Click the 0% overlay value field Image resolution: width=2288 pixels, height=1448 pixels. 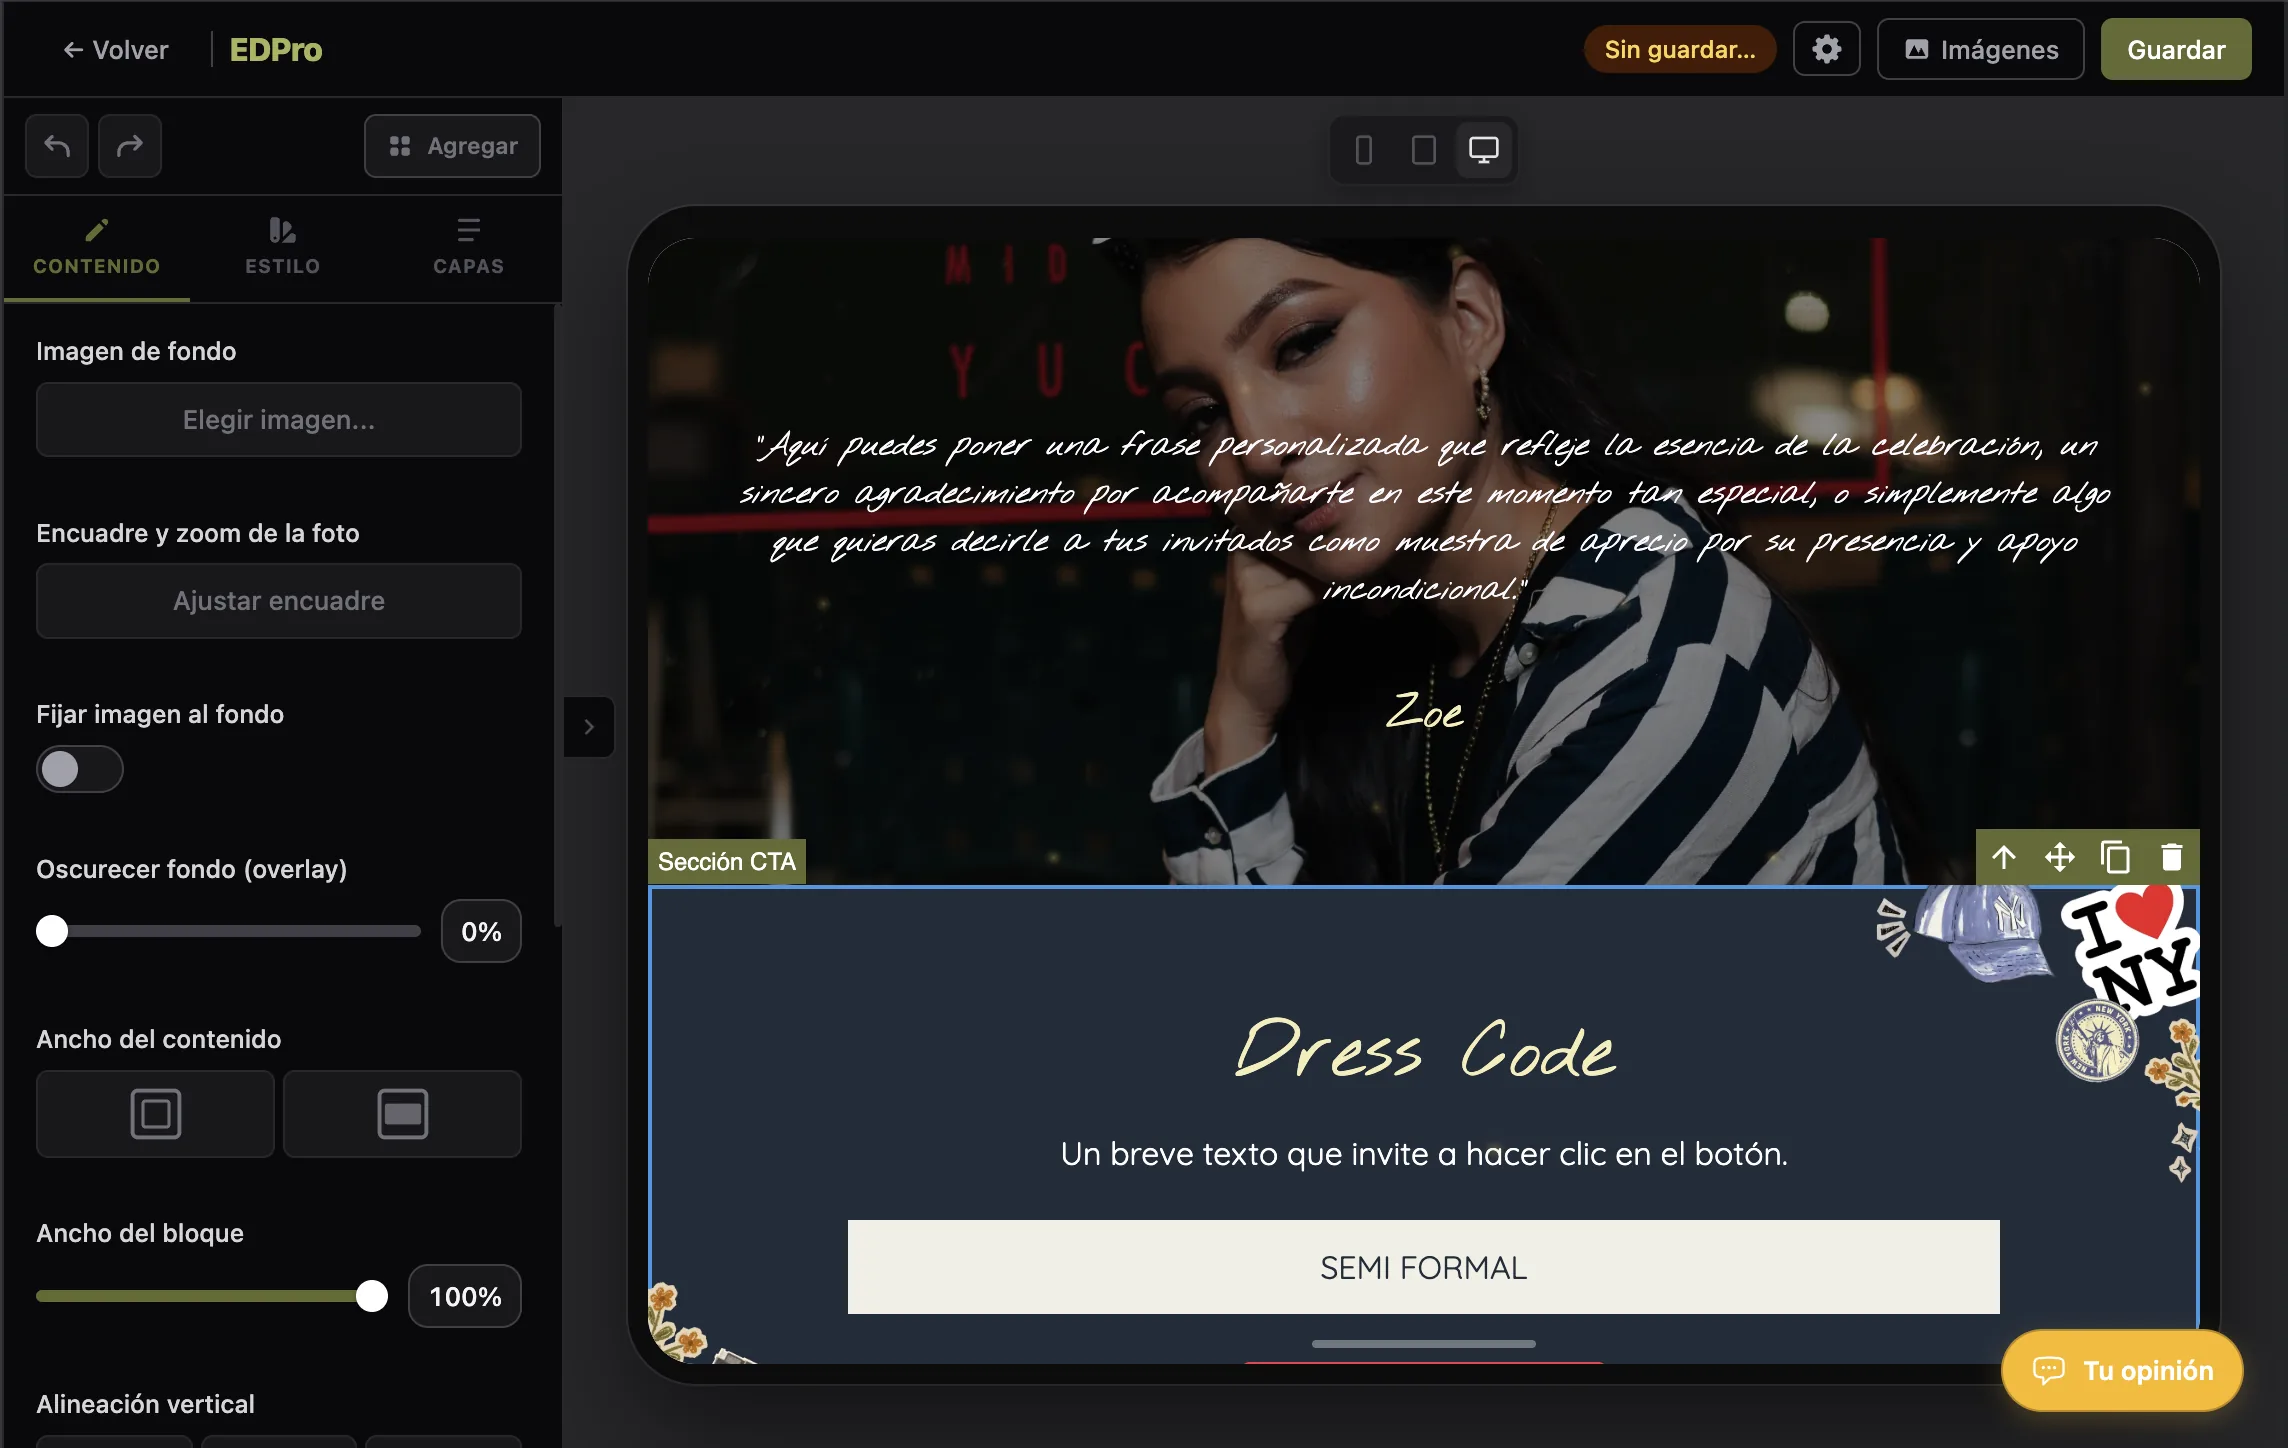(481, 932)
